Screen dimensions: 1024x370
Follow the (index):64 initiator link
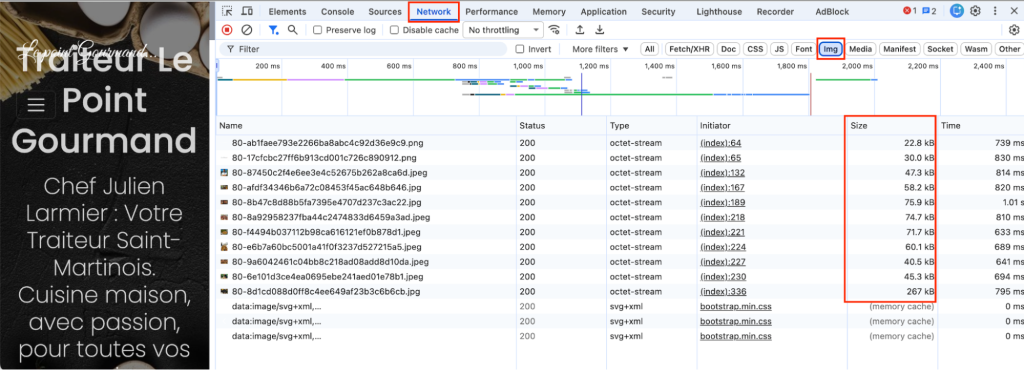pos(720,143)
